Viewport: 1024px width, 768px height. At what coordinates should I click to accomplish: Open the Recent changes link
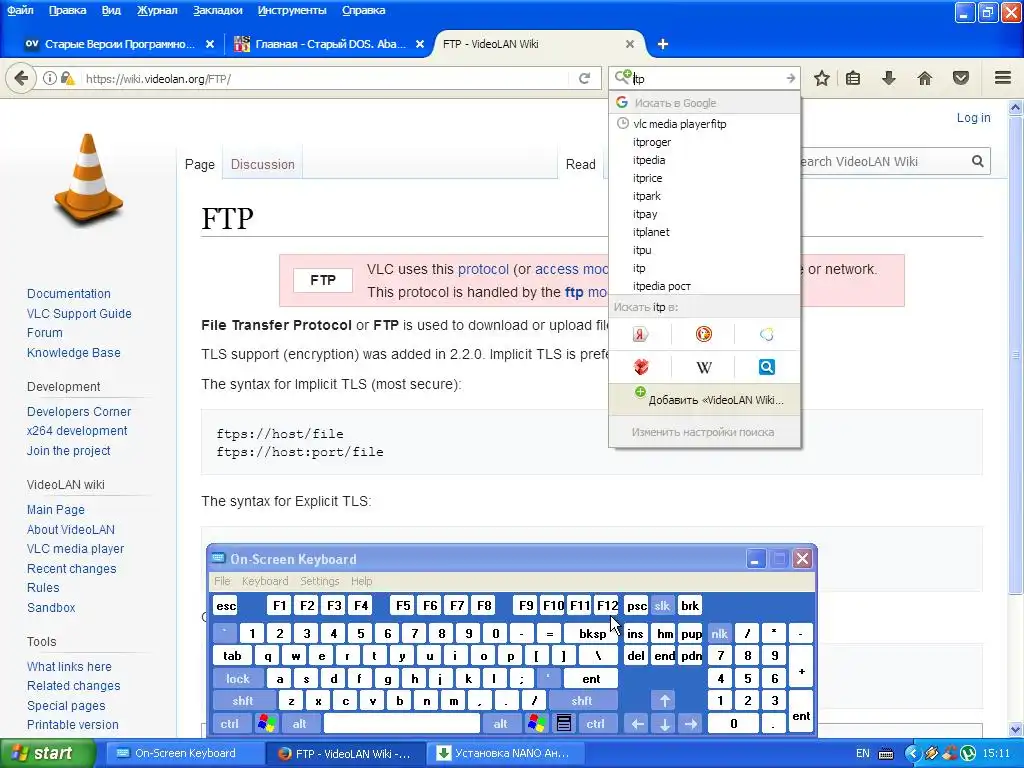72,569
